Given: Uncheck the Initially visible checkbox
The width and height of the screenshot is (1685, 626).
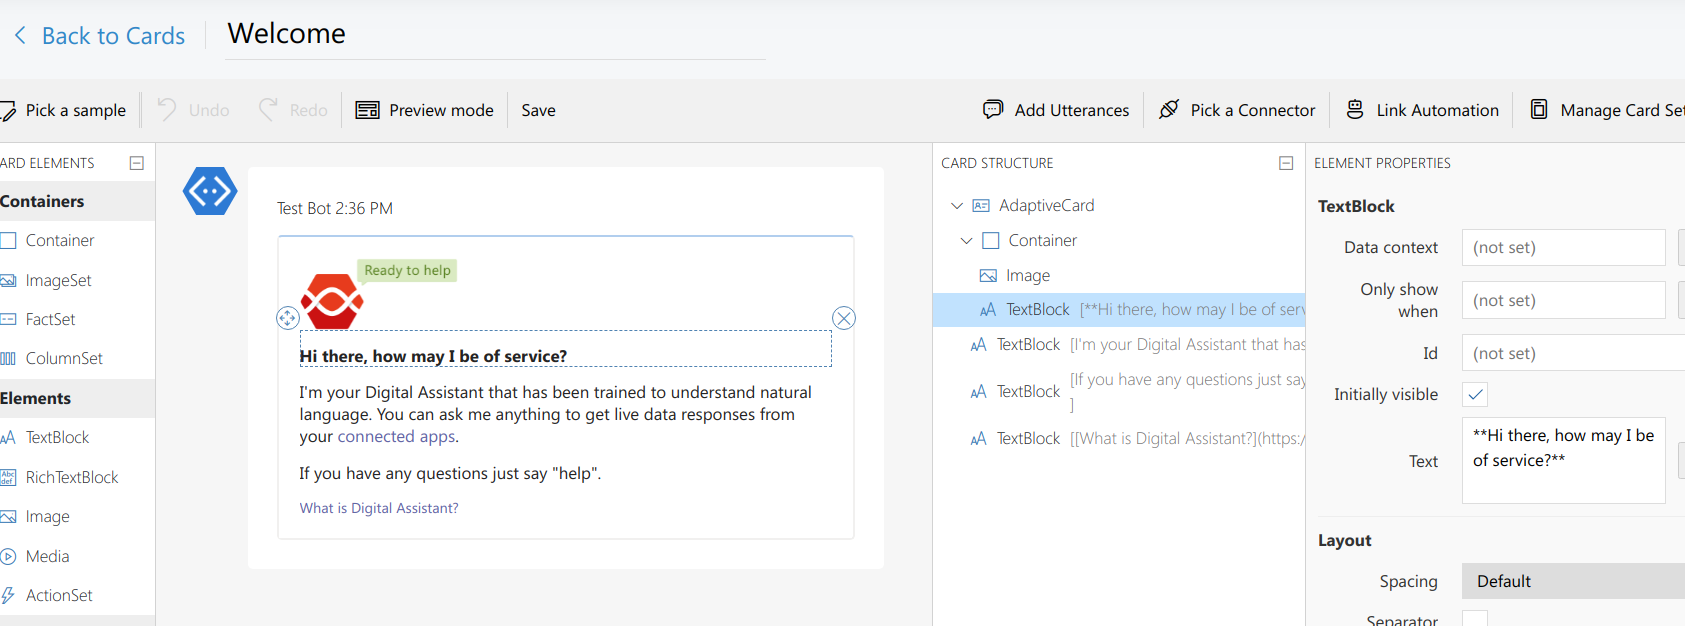Looking at the screenshot, I should [x=1475, y=394].
